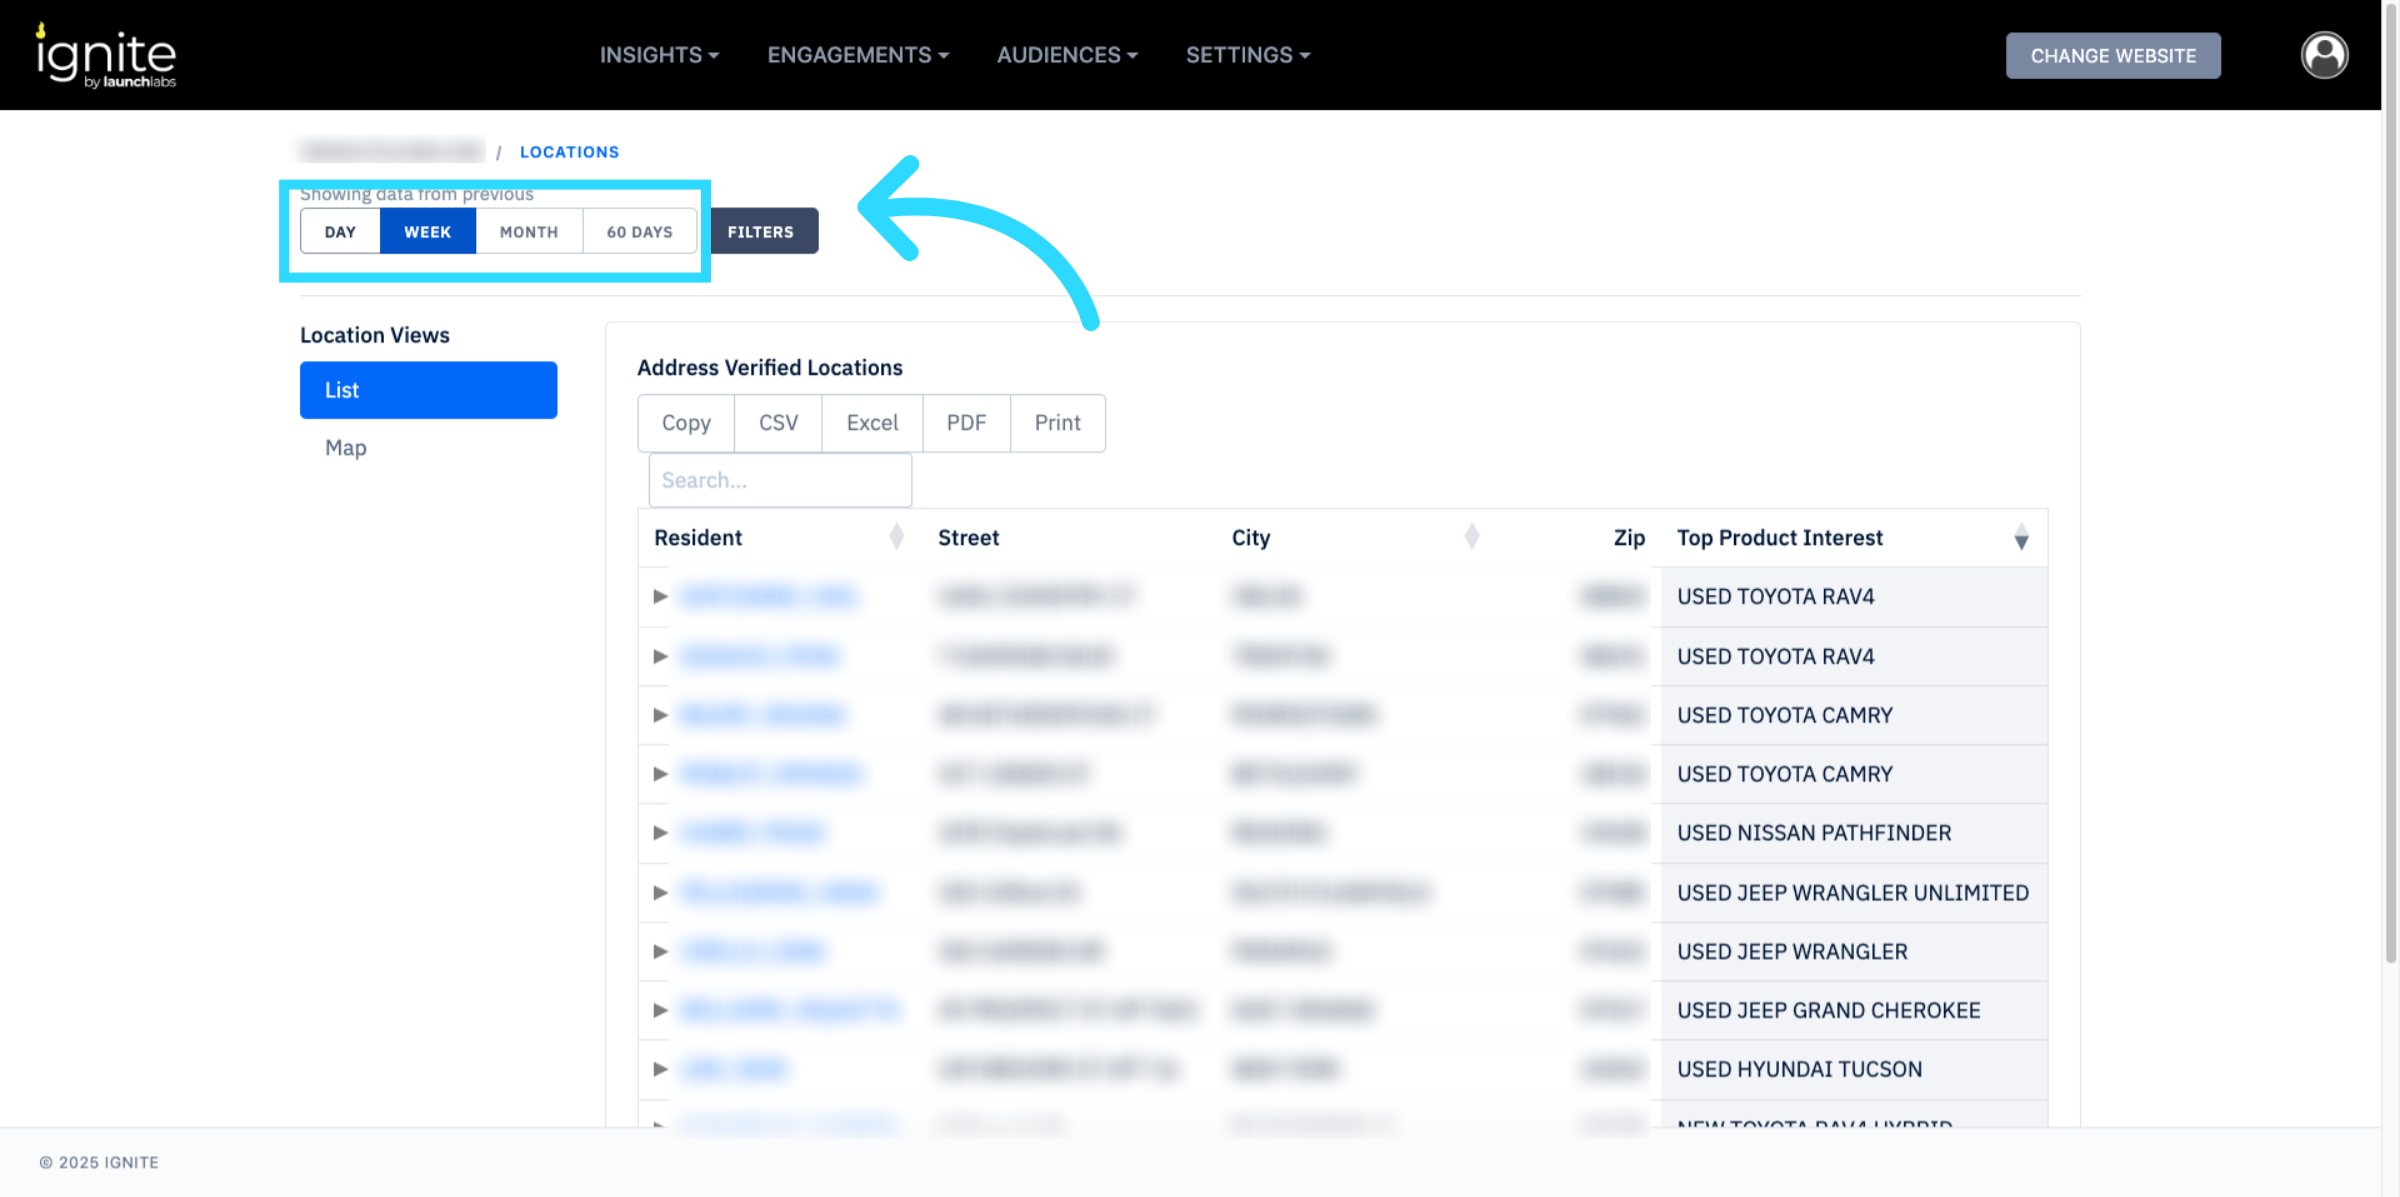2400x1197 pixels.
Task: Sort by Resident column arrows
Action: 896,537
